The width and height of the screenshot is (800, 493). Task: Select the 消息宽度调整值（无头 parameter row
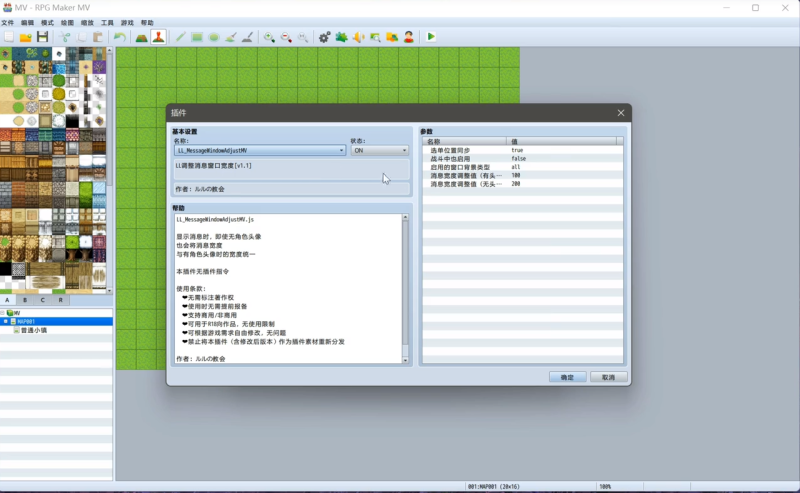click(522, 184)
